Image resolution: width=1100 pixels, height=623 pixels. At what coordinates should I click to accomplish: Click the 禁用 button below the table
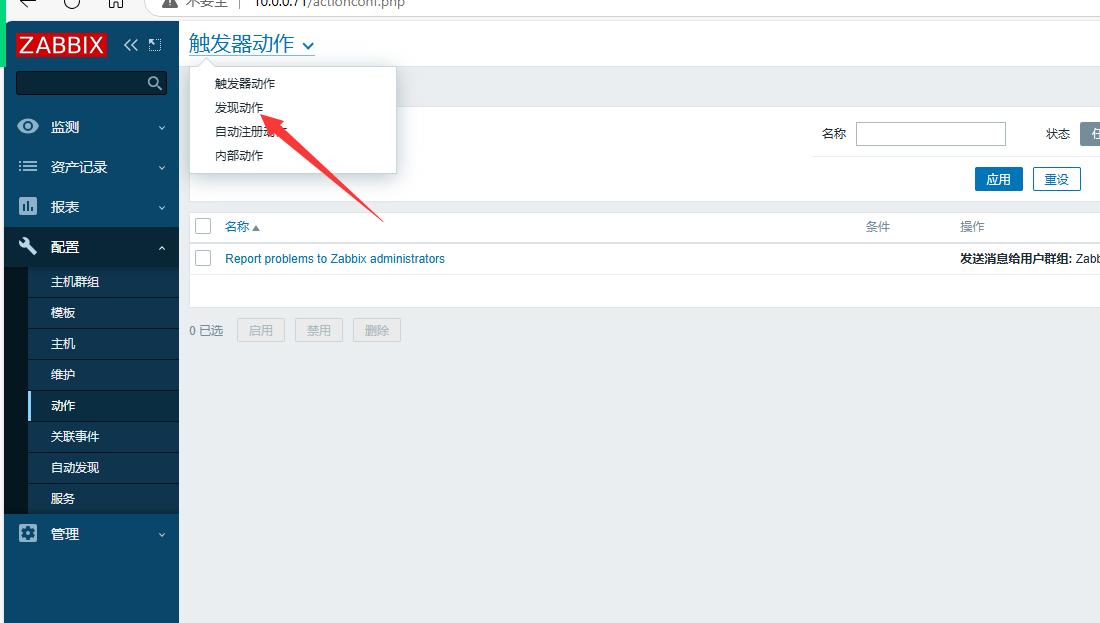pyautogui.click(x=318, y=330)
